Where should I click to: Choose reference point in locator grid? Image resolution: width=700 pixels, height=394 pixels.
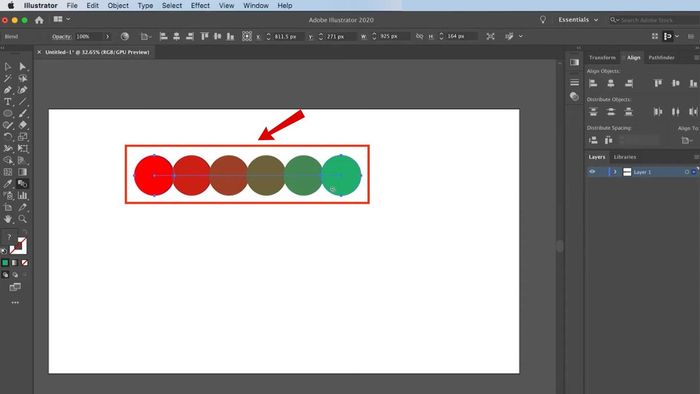pos(247,36)
